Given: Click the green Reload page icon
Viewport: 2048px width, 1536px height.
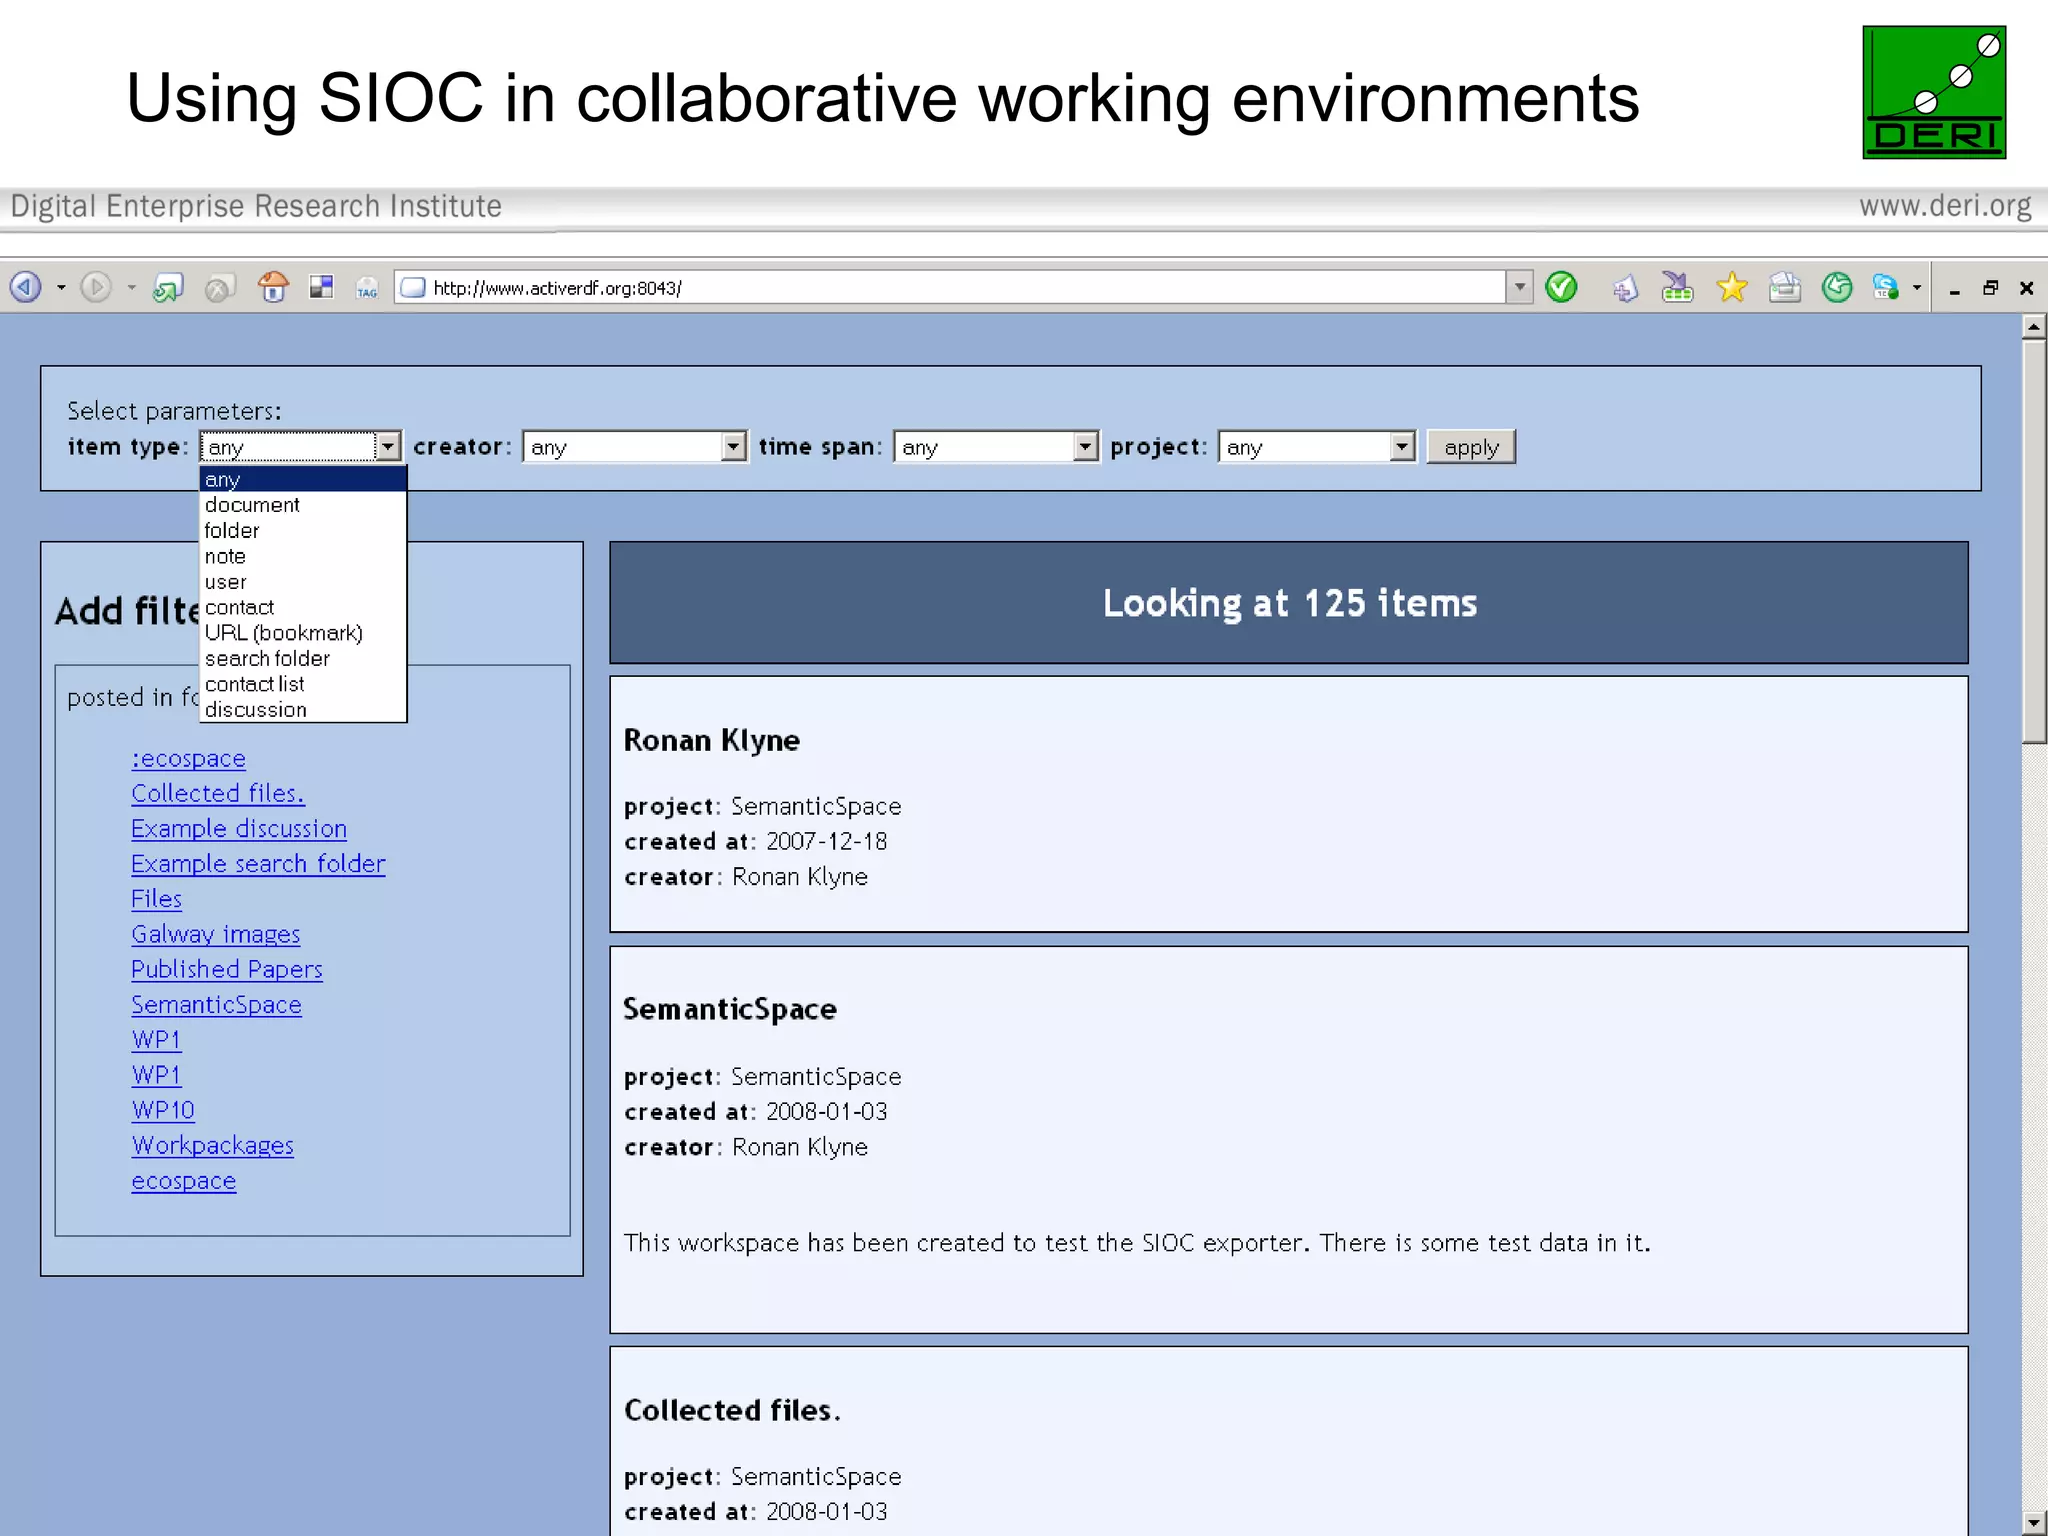Looking at the screenshot, I should pos(167,288).
